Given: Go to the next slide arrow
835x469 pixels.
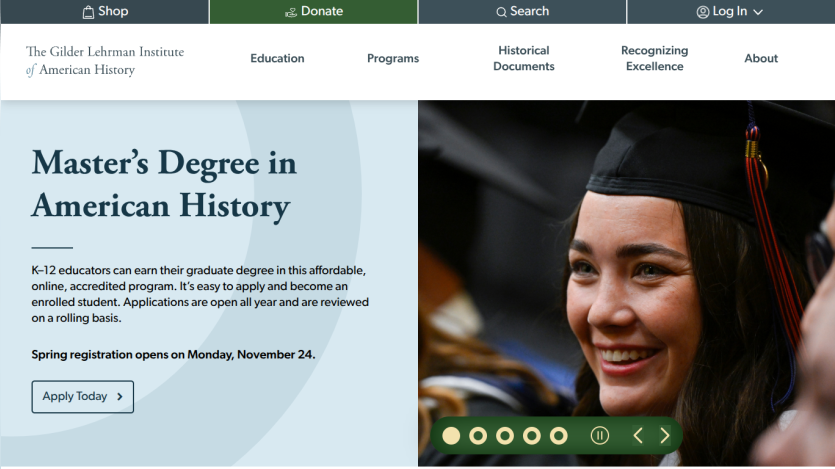Looking at the screenshot, I should pos(665,436).
